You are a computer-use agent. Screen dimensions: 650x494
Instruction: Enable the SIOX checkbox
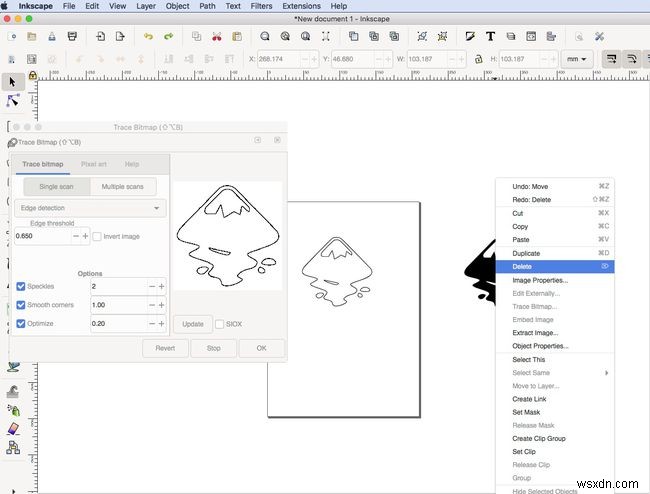(x=219, y=324)
